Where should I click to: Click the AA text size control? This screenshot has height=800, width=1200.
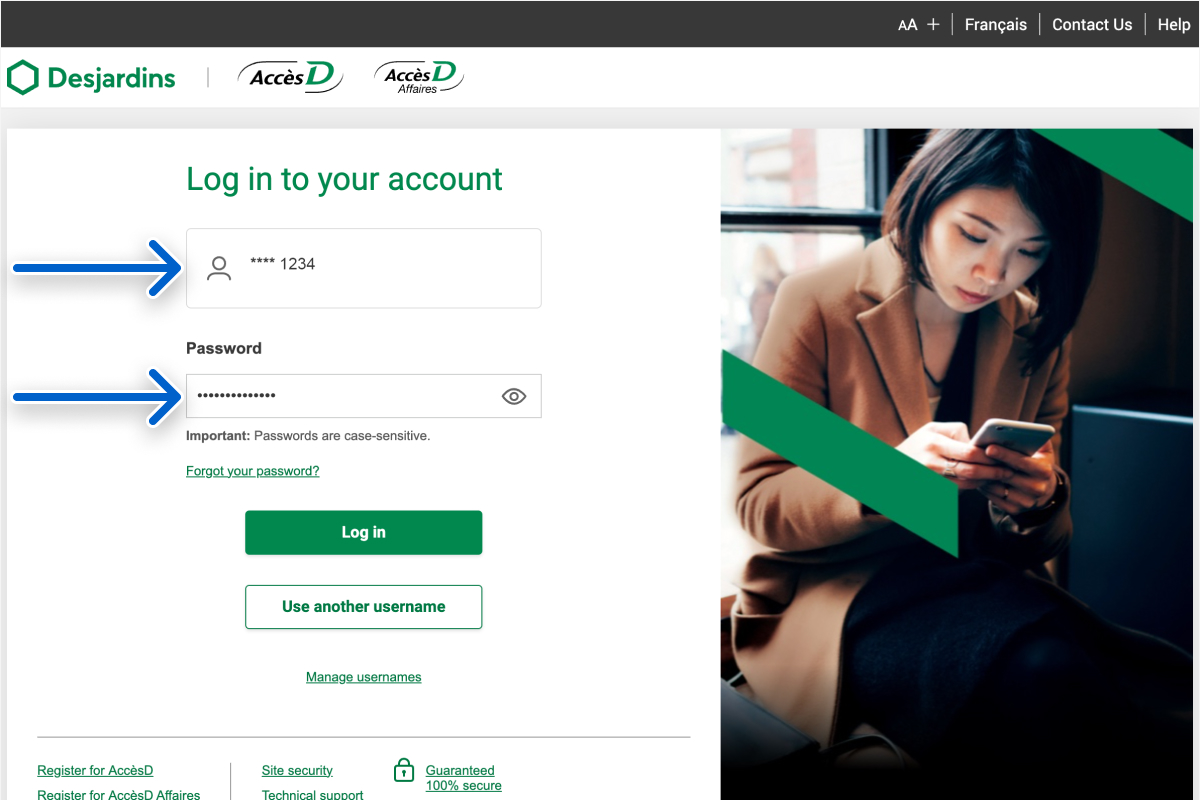click(907, 25)
